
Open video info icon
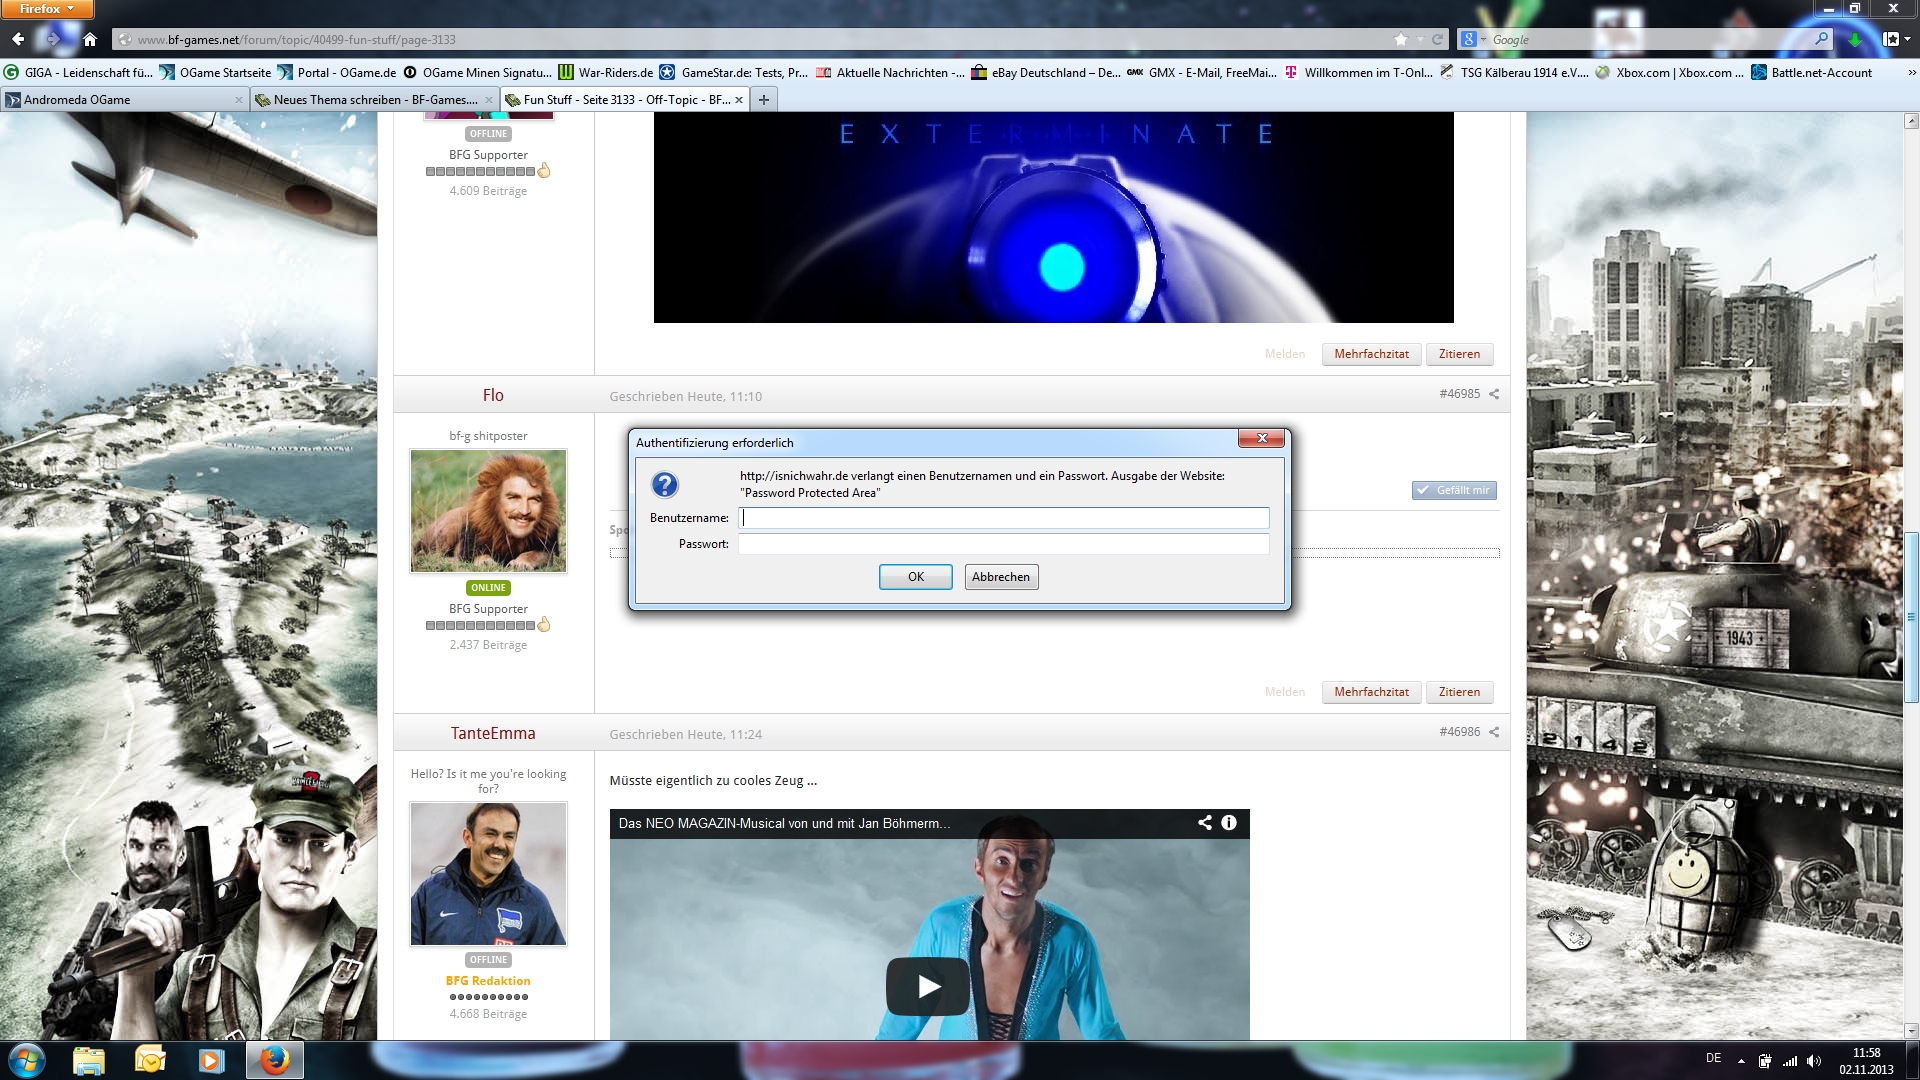1229,822
